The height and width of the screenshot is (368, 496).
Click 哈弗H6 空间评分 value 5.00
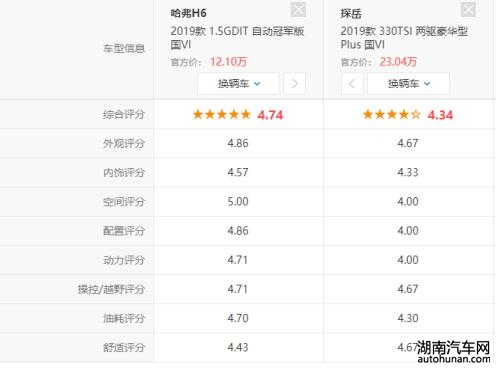(238, 201)
